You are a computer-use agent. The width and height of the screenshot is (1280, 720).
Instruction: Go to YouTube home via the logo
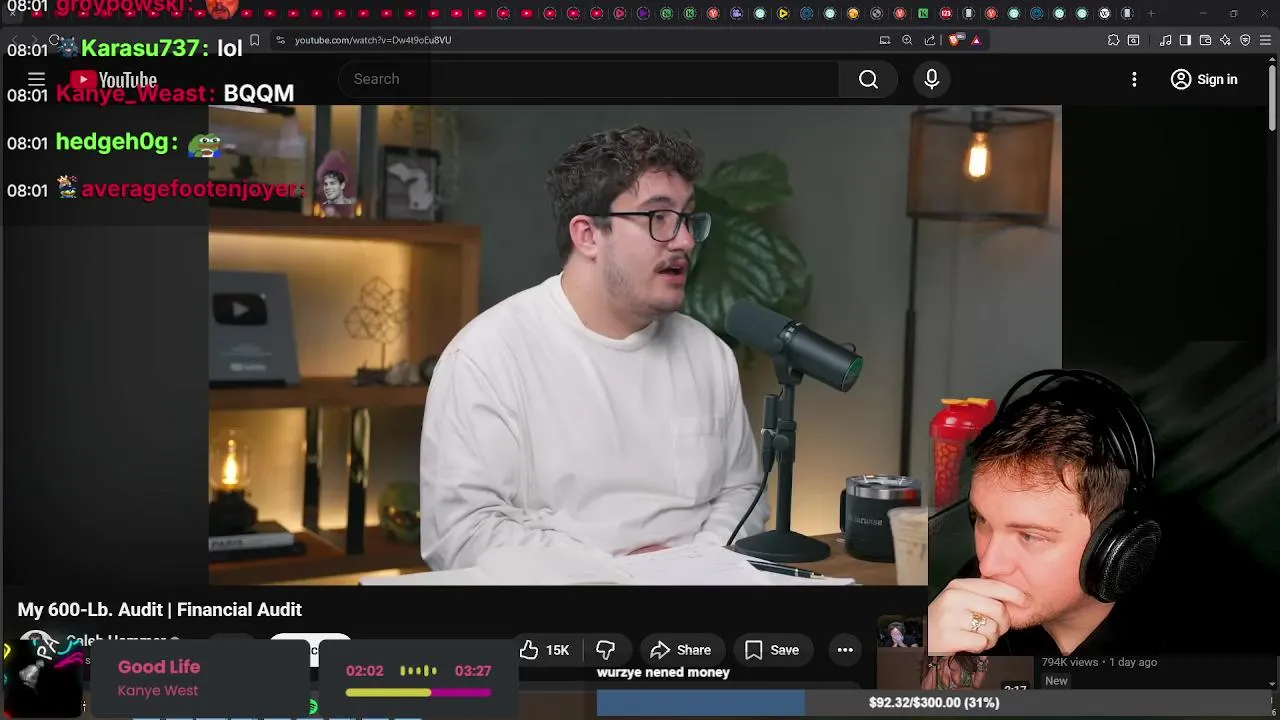click(113, 79)
